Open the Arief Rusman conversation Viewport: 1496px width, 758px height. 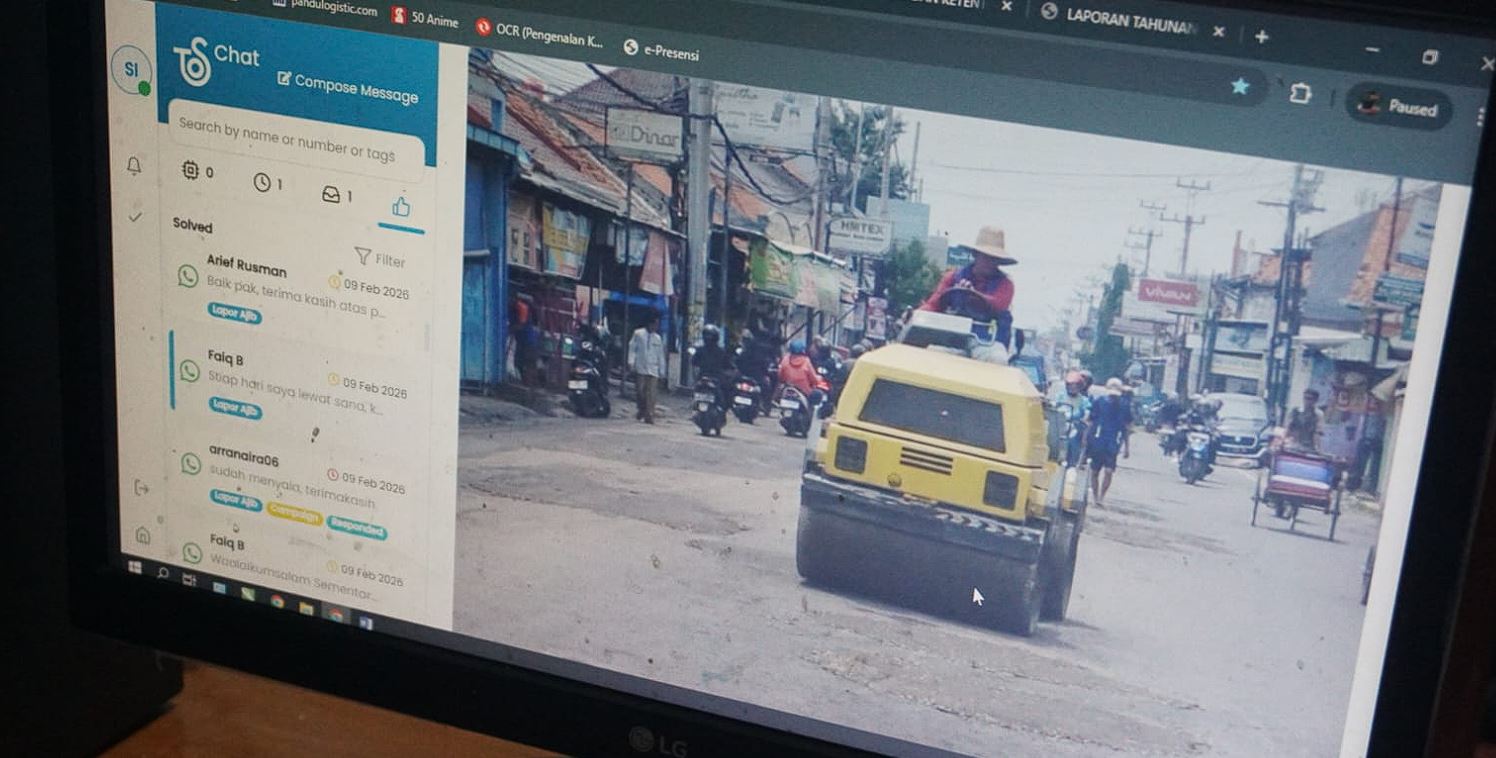tap(300, 285)
